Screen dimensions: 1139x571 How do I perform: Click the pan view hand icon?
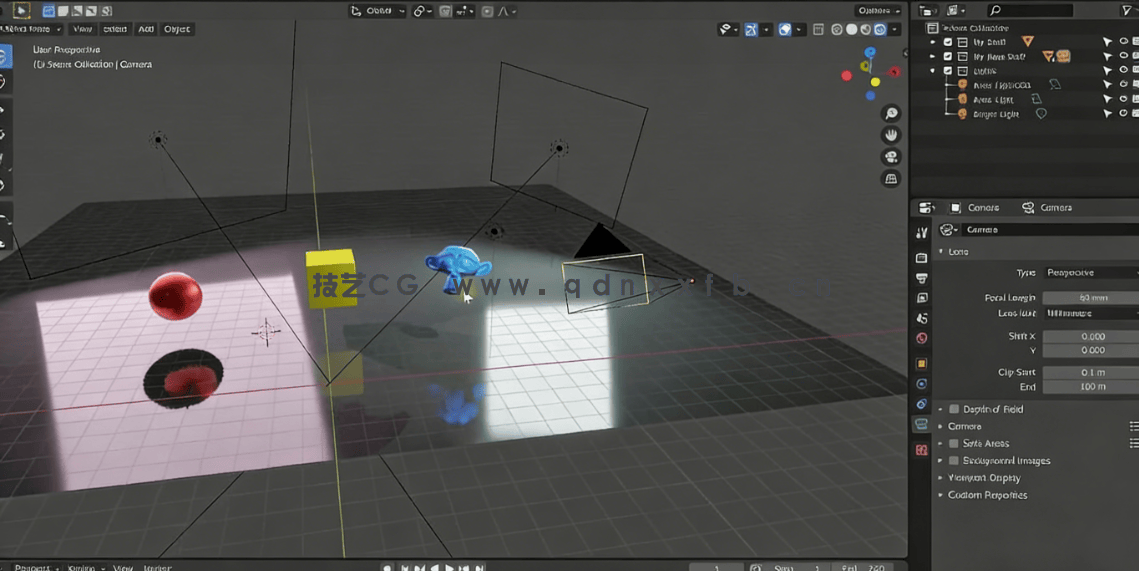pyautogui.click(x=891, y=135)
